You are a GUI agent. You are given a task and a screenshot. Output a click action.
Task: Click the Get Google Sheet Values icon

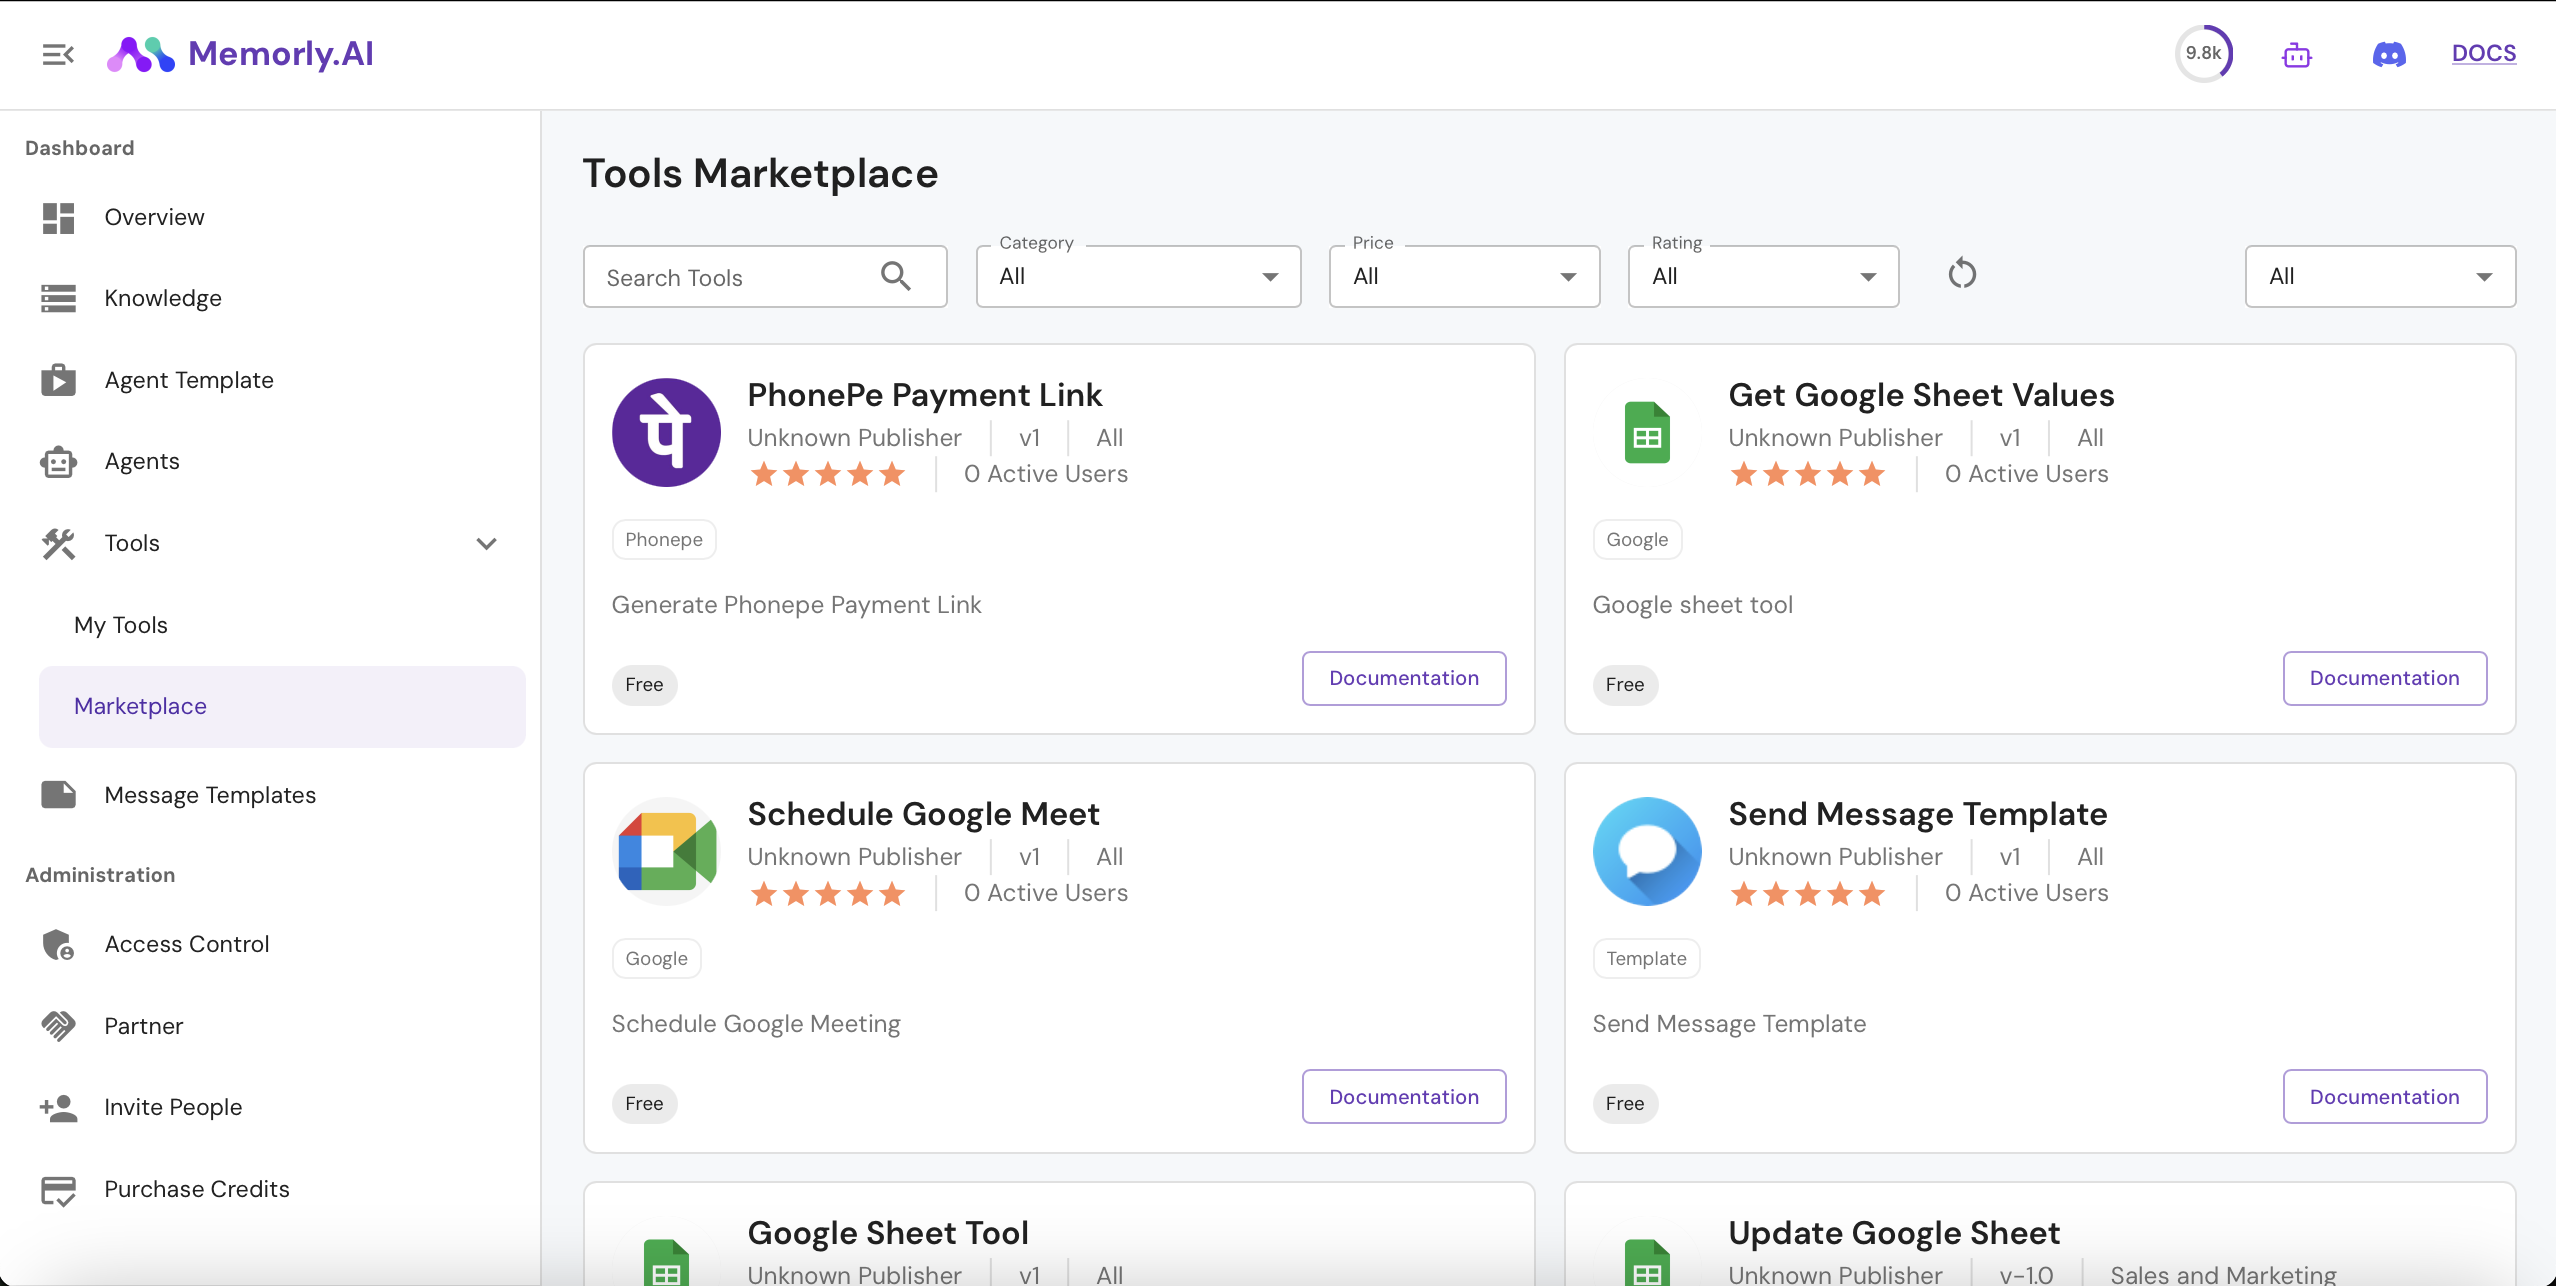pos(1647,433)
